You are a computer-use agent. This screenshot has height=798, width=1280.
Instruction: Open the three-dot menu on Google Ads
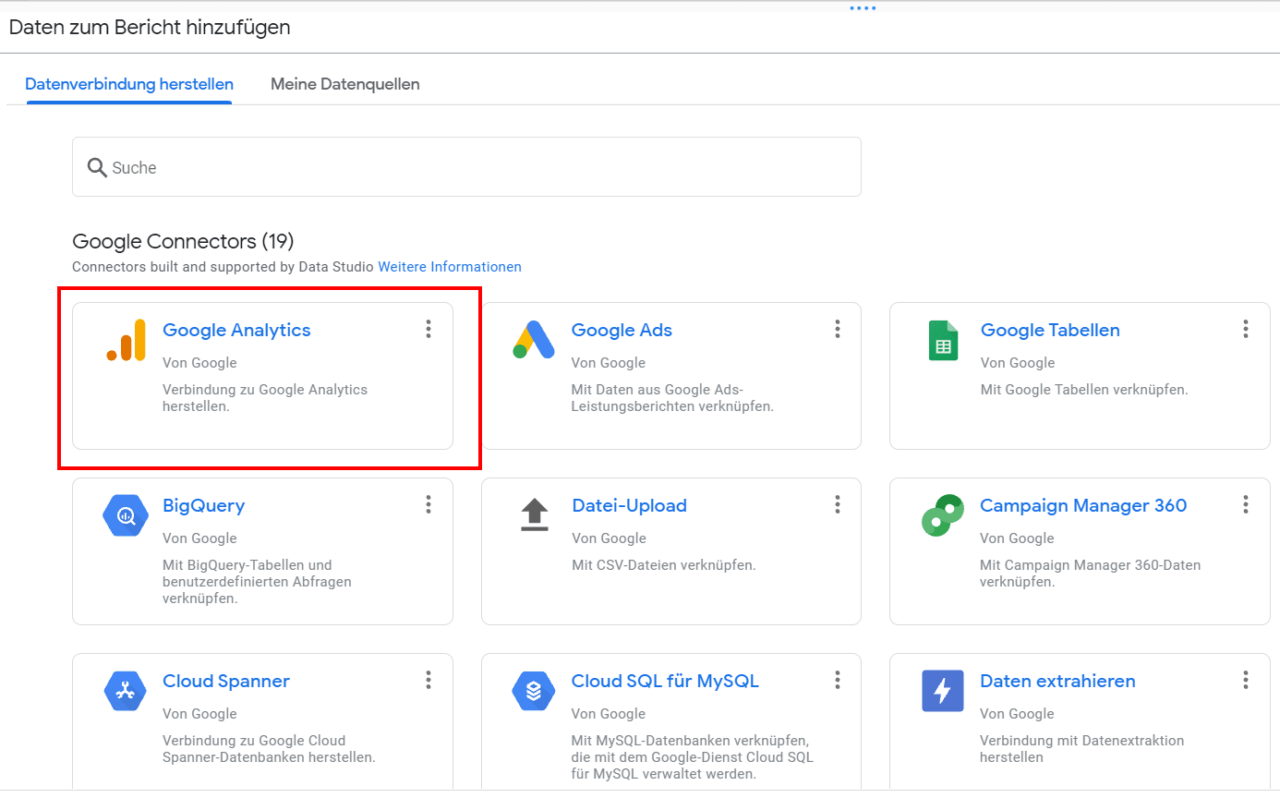(837, 328)
